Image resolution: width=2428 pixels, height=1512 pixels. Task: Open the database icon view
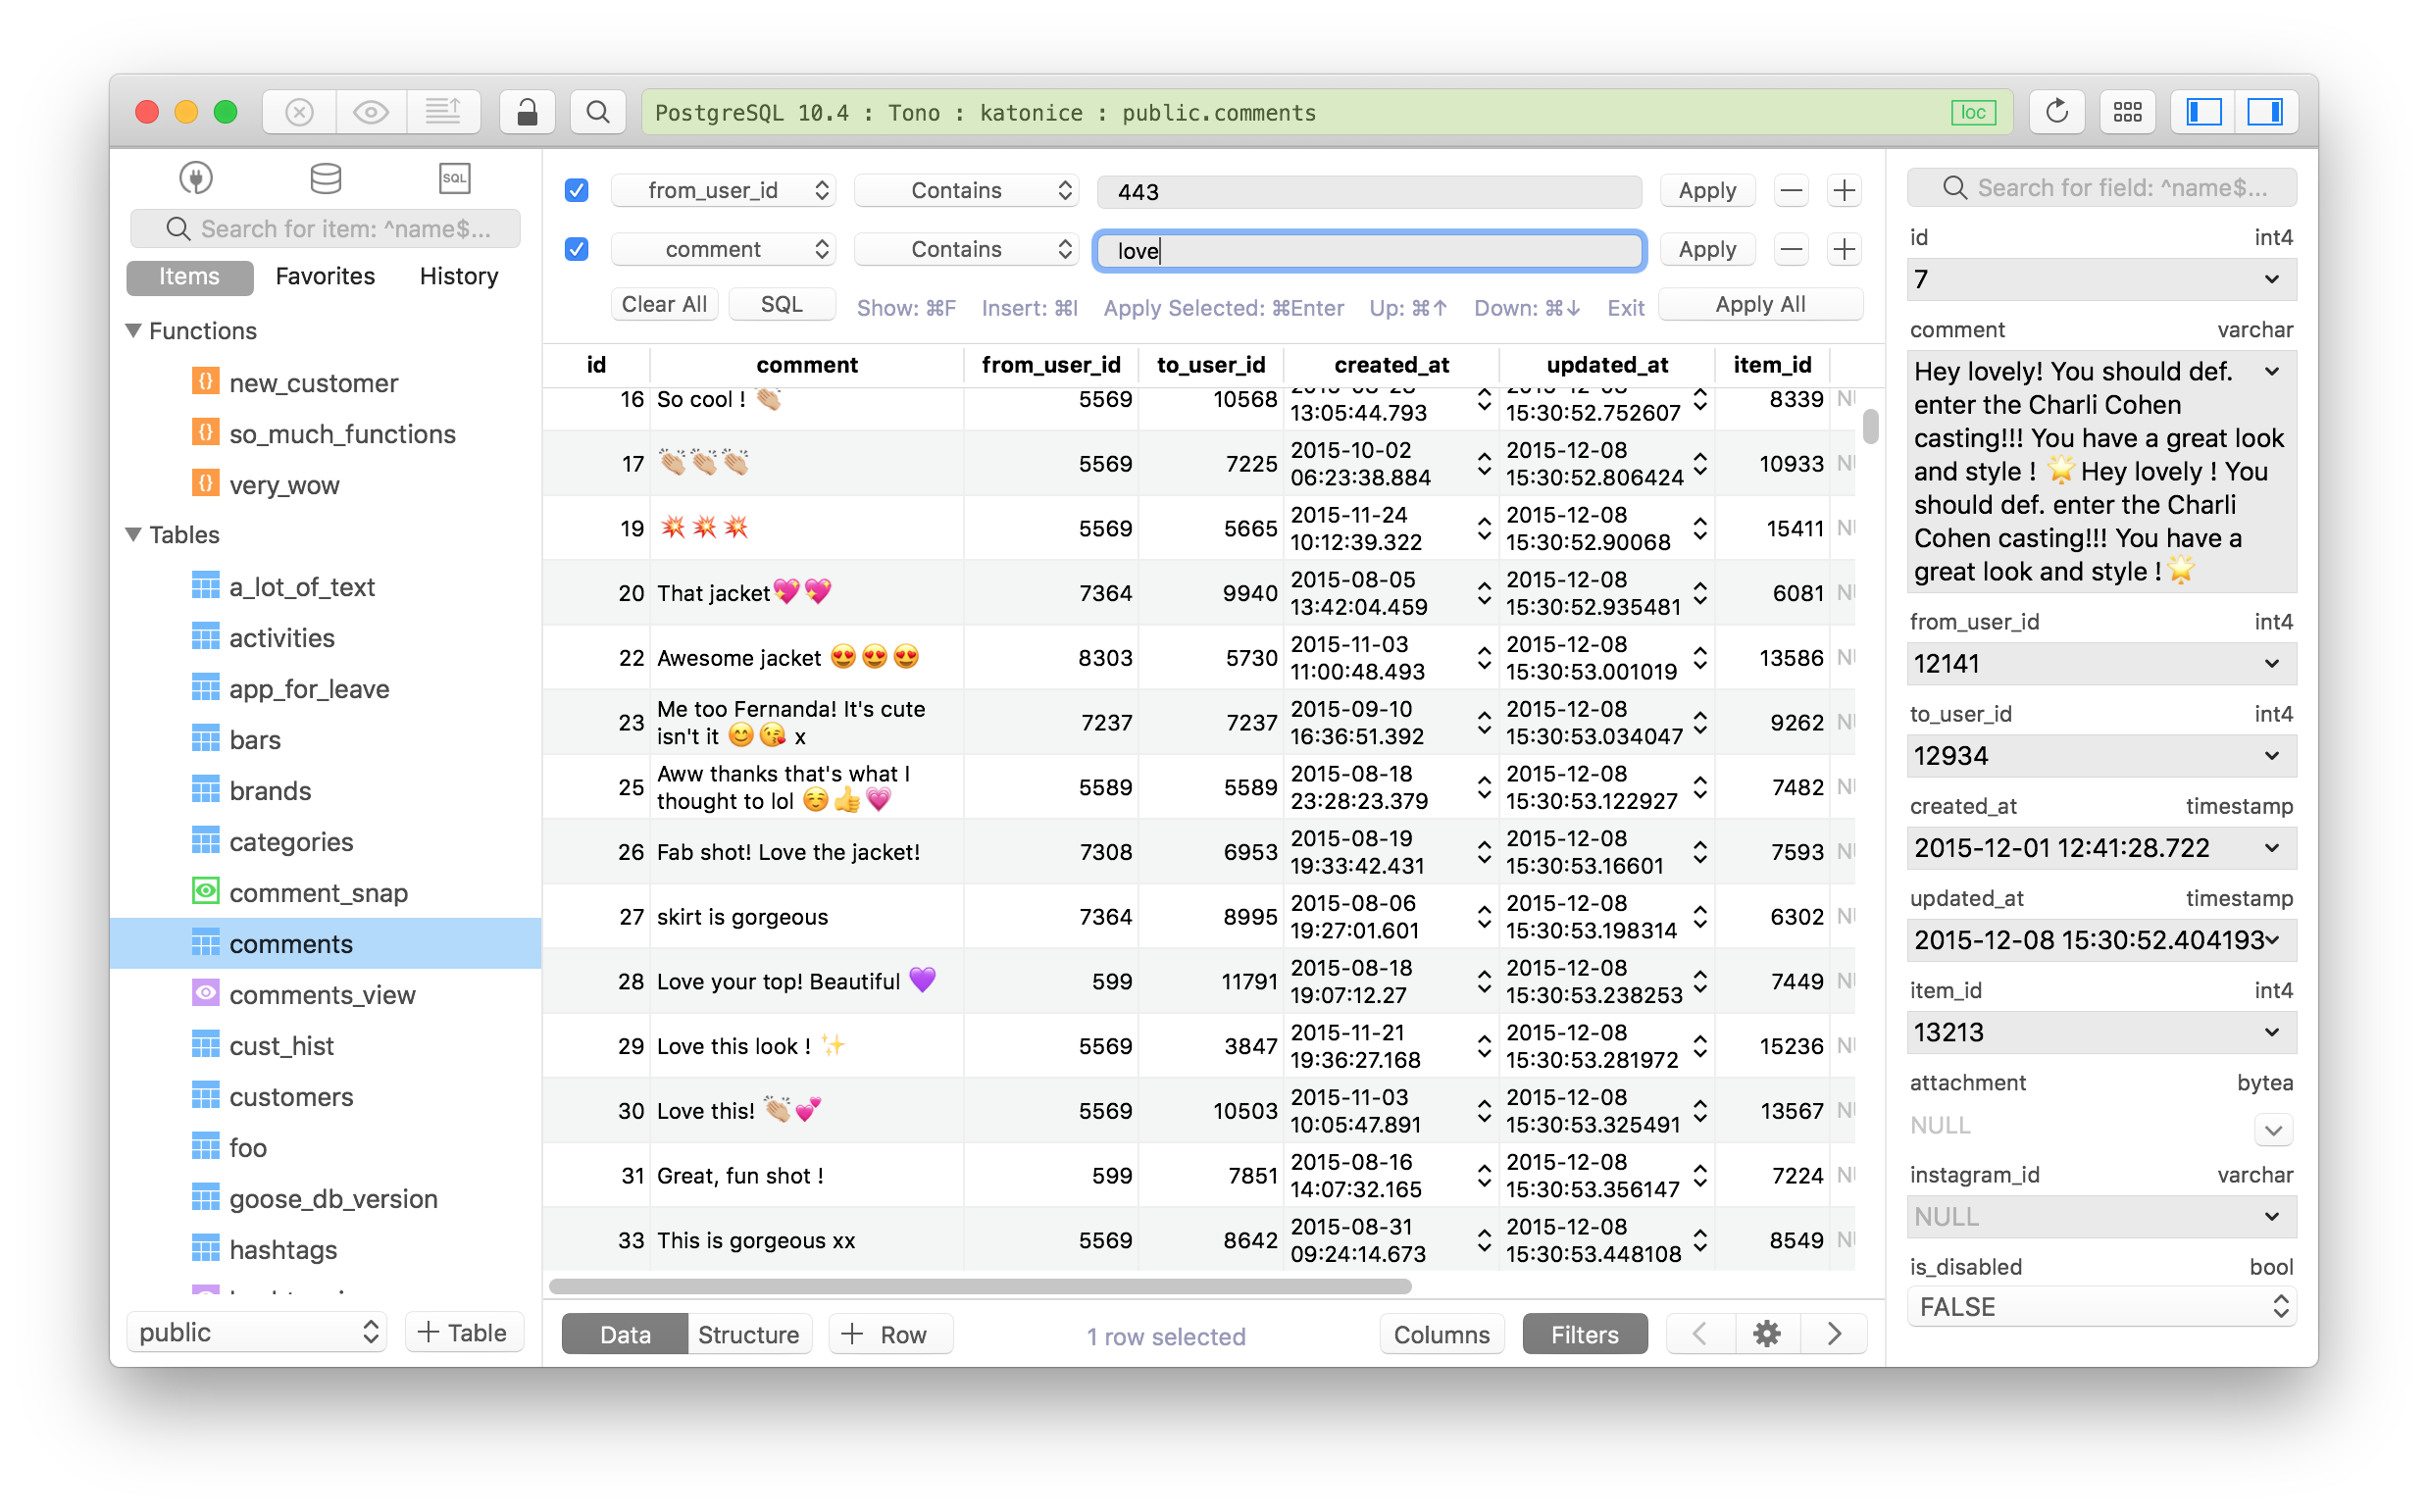[x=326, y=177]
